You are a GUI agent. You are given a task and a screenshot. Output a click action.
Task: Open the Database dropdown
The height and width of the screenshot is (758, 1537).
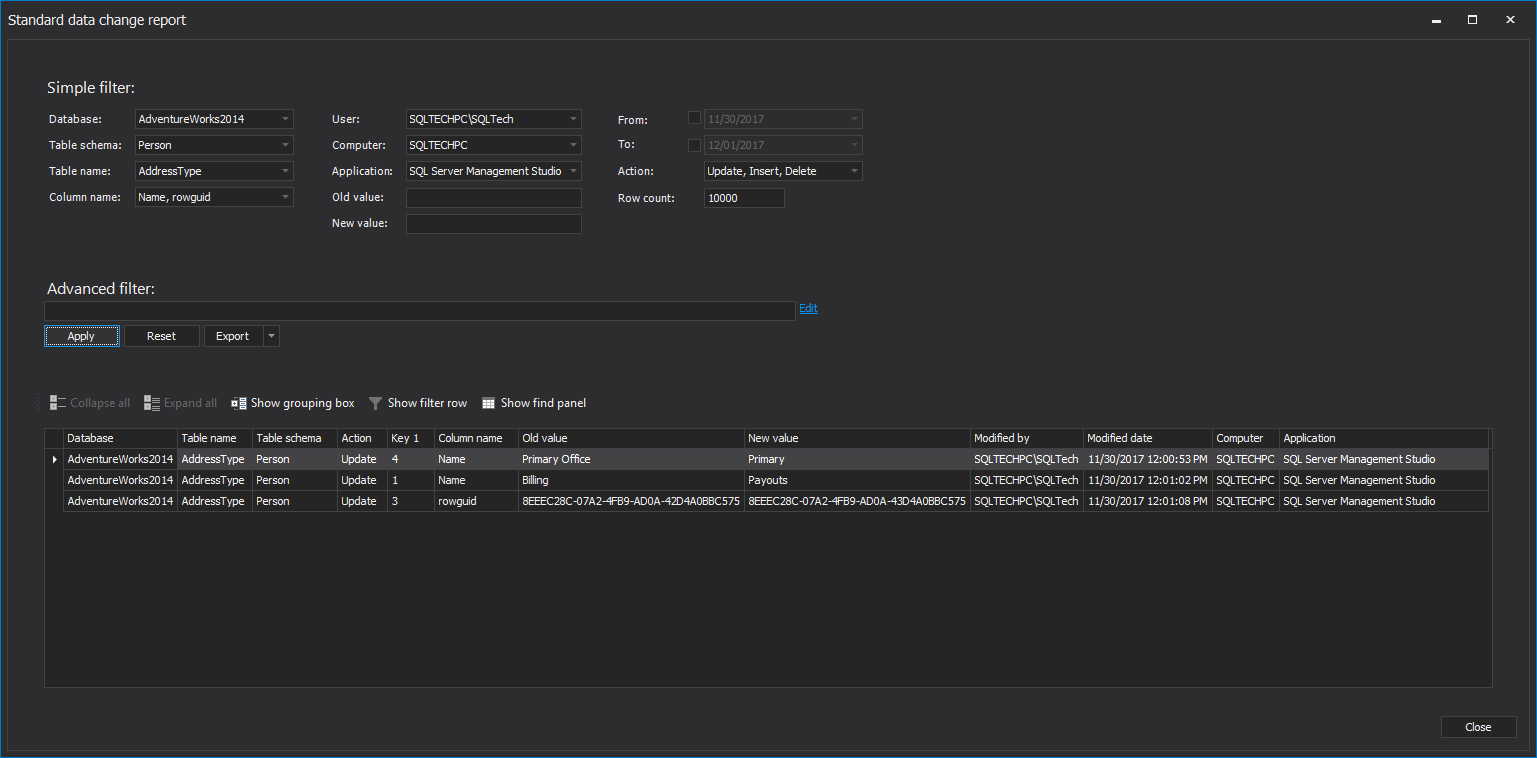click(285, 119)
